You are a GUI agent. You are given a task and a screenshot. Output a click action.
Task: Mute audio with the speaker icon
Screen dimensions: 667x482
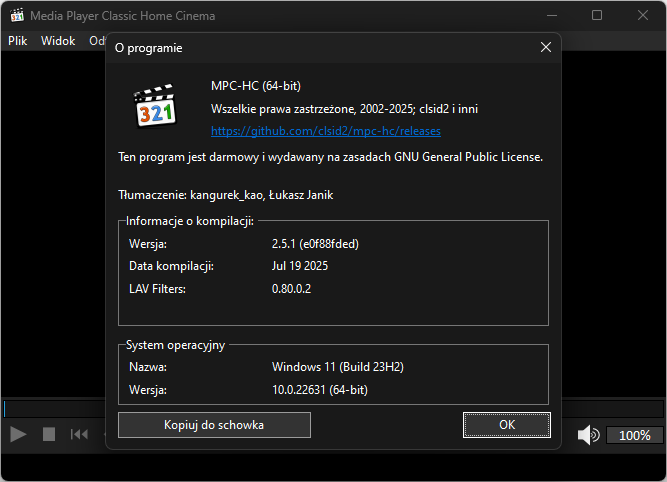(x=588, y=435)
